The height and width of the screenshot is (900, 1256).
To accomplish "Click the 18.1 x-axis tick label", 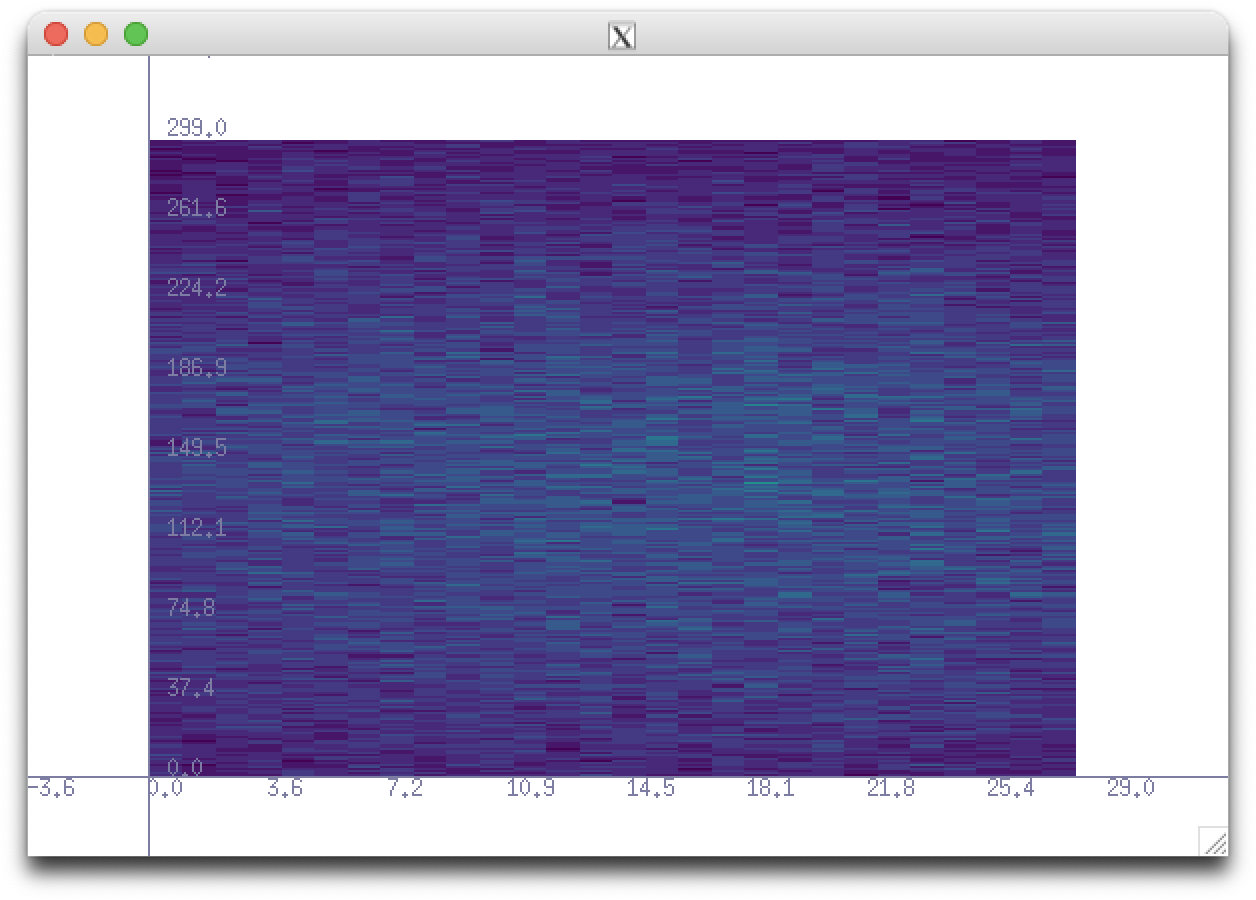I will (770, 788).
